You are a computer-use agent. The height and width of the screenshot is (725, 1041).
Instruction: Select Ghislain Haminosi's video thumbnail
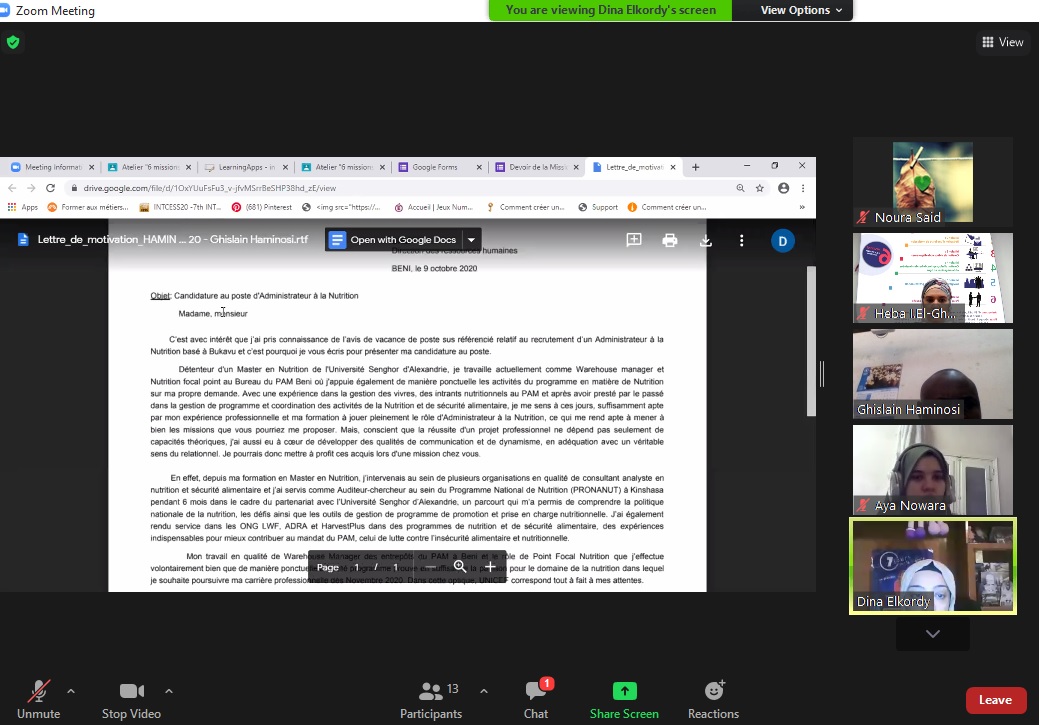932,375
